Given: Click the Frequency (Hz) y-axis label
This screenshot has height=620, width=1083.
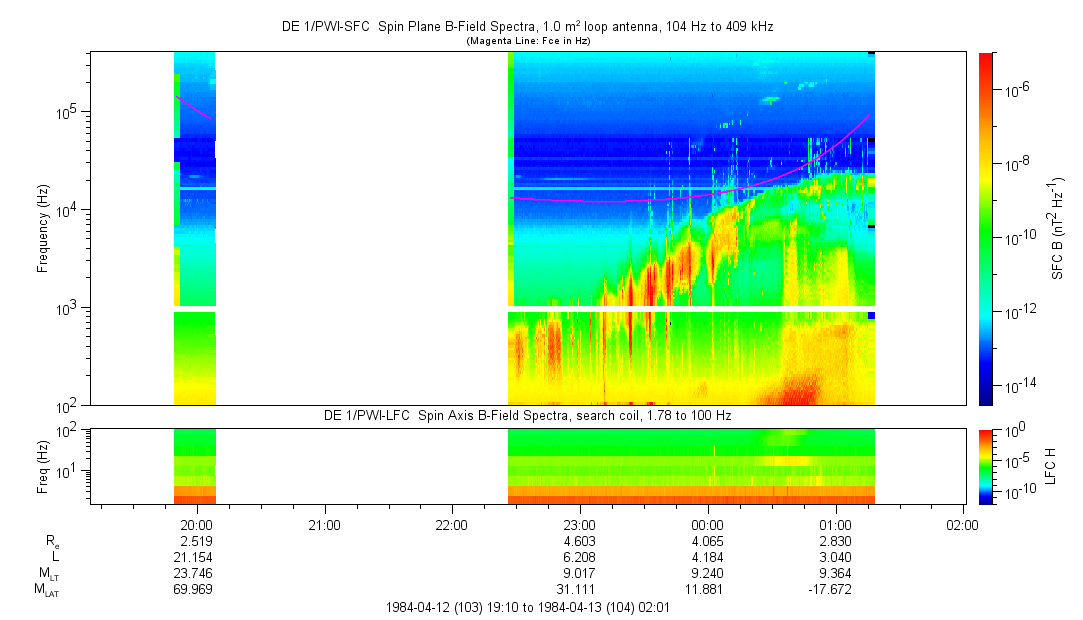Looking at the screenshot, I should [x=43, y=229].
